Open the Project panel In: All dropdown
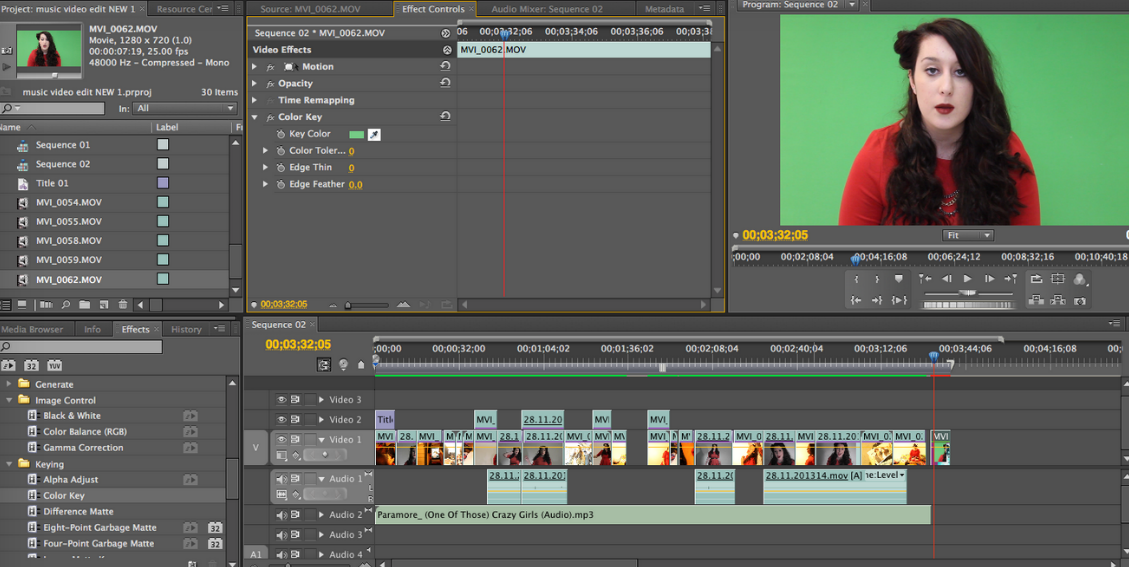The image size is (1129, 567). click(186, 108)
